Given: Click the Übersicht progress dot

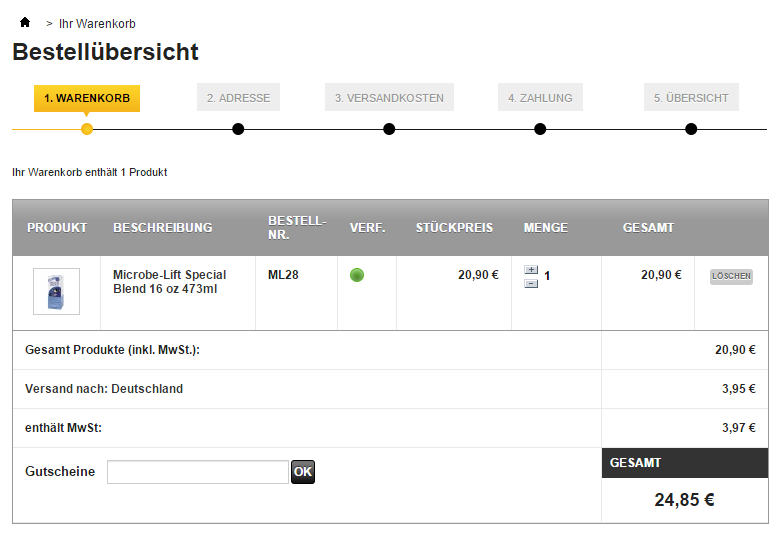Looking at the screenshot, I should coord(691,129).
